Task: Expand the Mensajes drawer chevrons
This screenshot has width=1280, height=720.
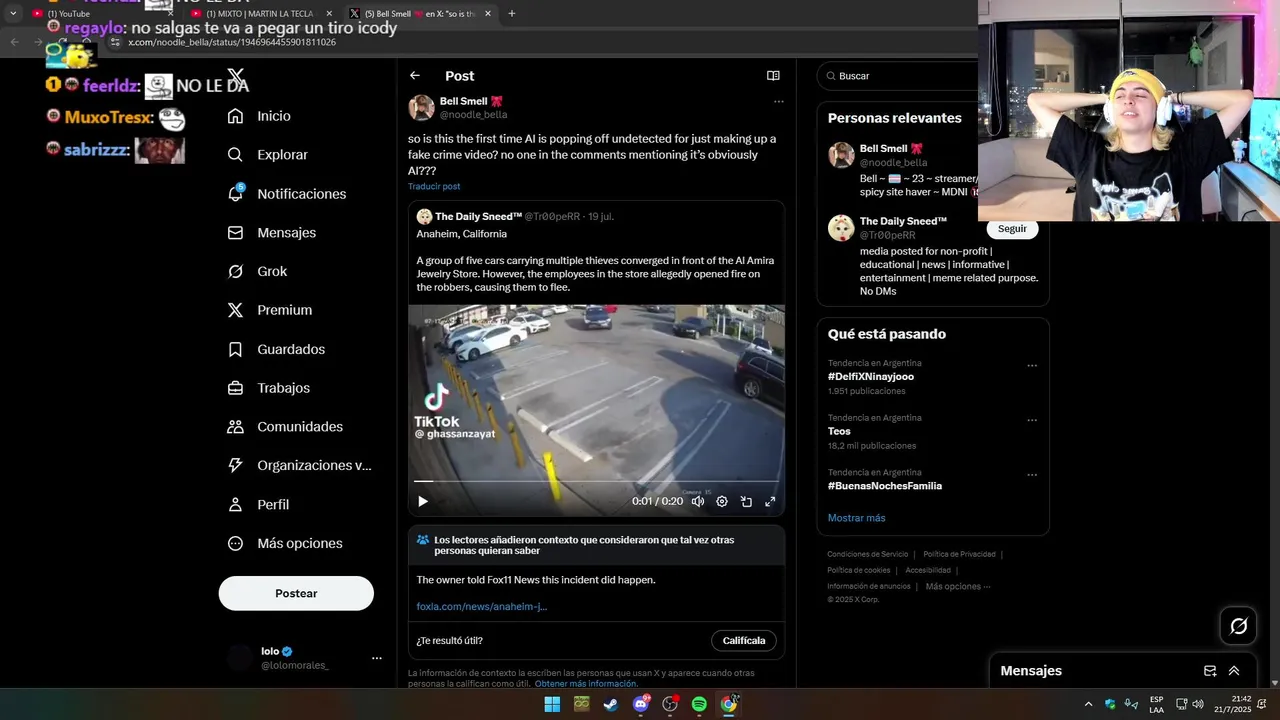Action: 1234,671
